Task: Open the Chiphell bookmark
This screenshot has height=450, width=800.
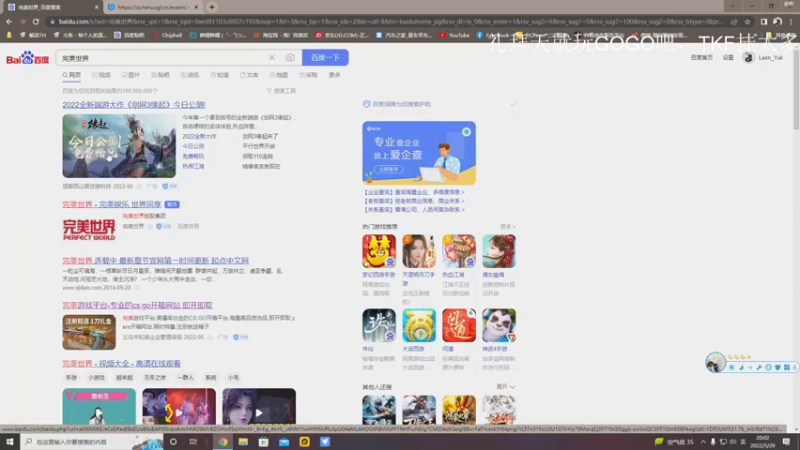Action: (x=167, y=35)
